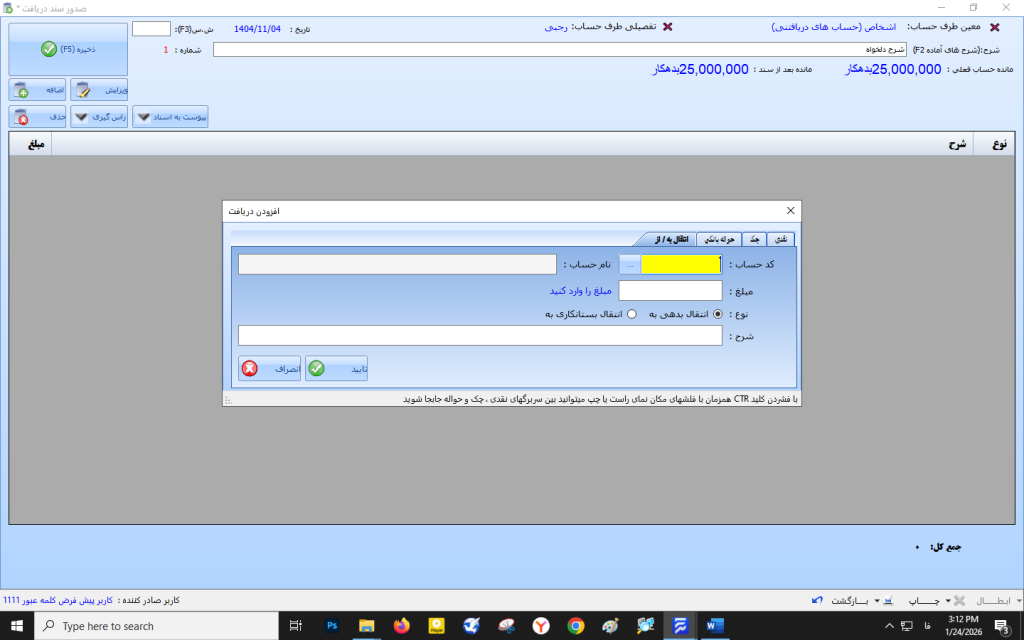Click the مبلغ amount input field
The image size is (1024, 640).
pos(670,290)
